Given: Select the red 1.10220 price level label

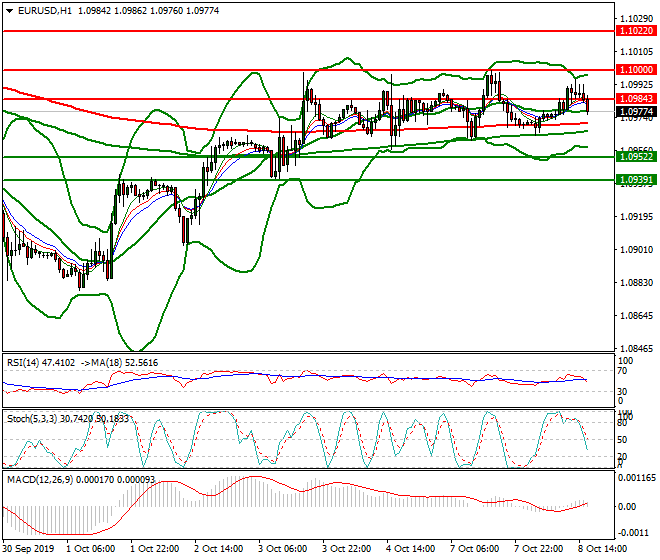Looking at the screenshot, I should tap(636, 31).
